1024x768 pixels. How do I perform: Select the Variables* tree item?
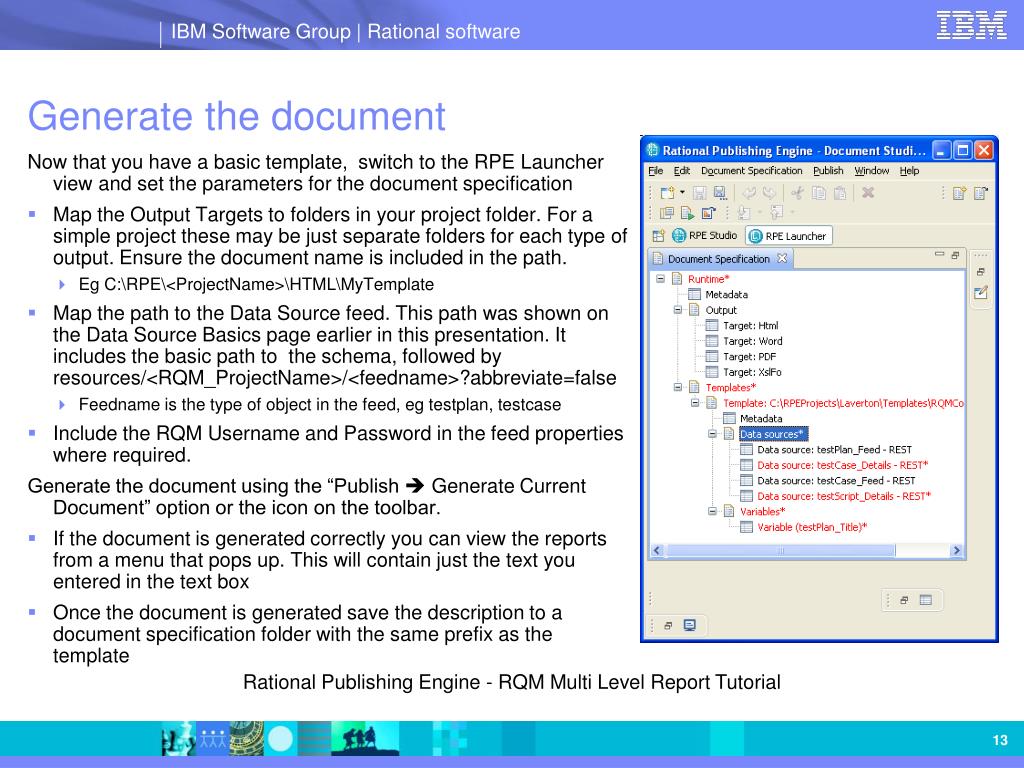tap(762, 511)
